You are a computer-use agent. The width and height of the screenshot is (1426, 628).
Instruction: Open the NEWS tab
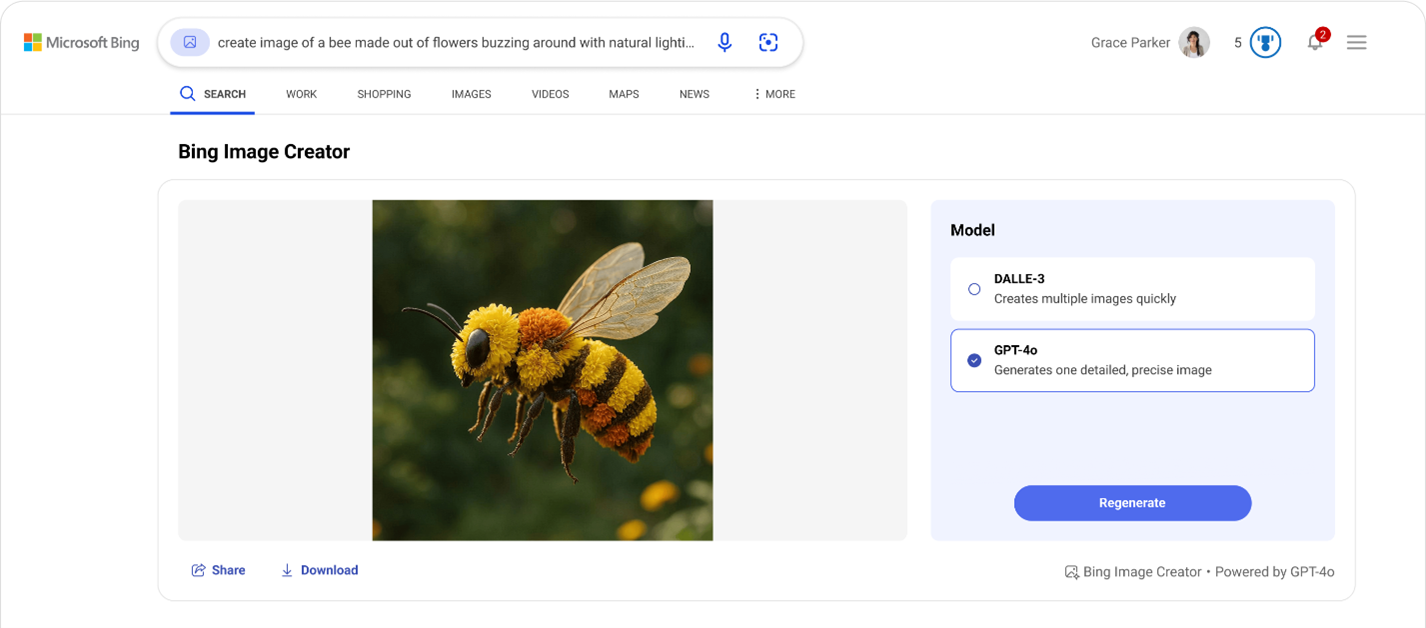pyautogui.click(x=694, y=93)
